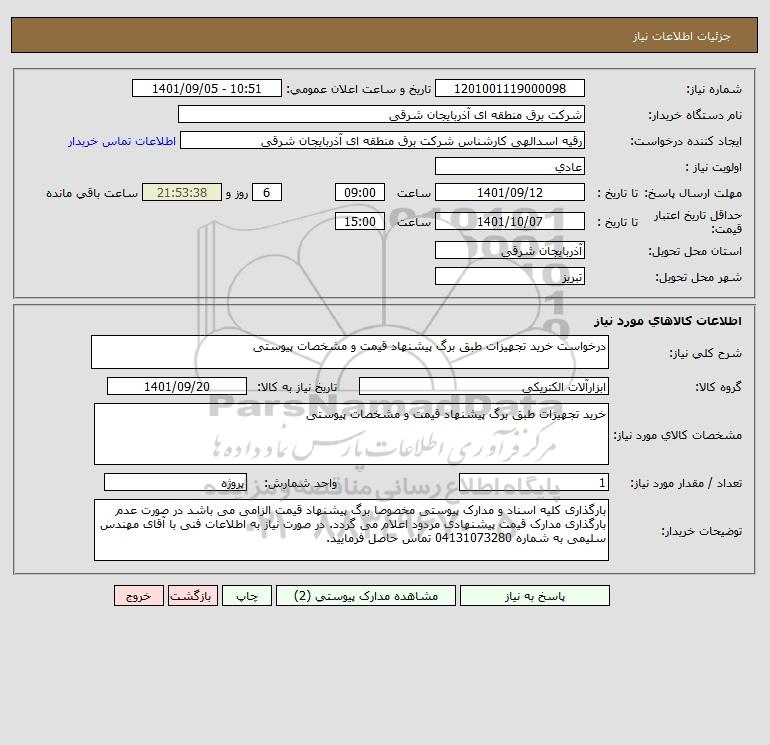Click 'تاریخ نیاز به کالا:' label
770x745 pixels.
click(x=298, y=387)
